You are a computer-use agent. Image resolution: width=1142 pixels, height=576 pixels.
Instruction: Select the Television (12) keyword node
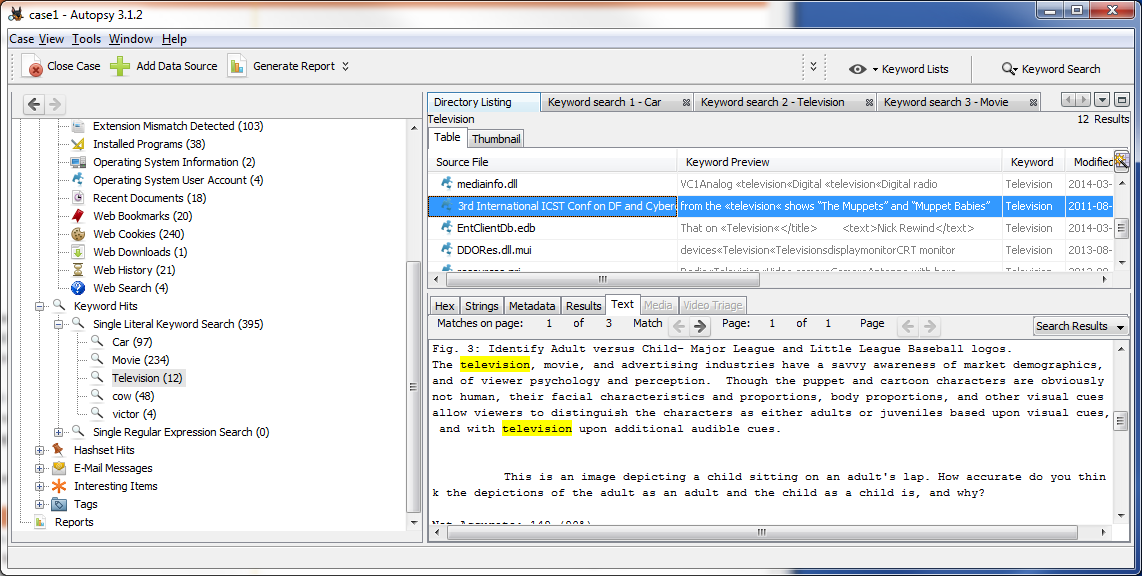[147, 377]
